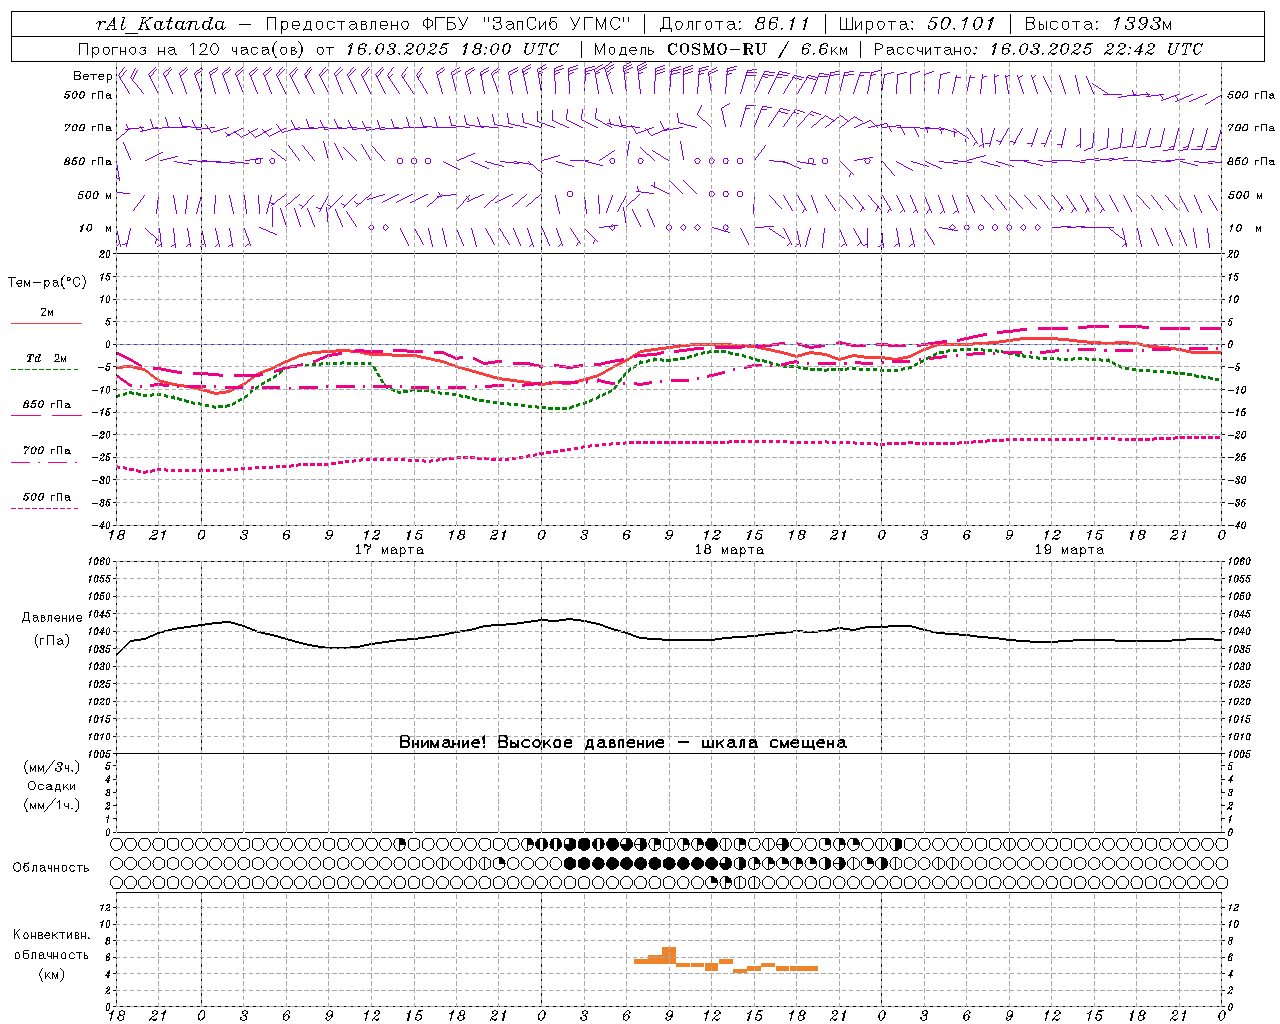Image resolution: width=1280 pixels, height=1024 pixels.
Task: Click the 500 м wind level label on left
Action: click(x=95, y=195)
